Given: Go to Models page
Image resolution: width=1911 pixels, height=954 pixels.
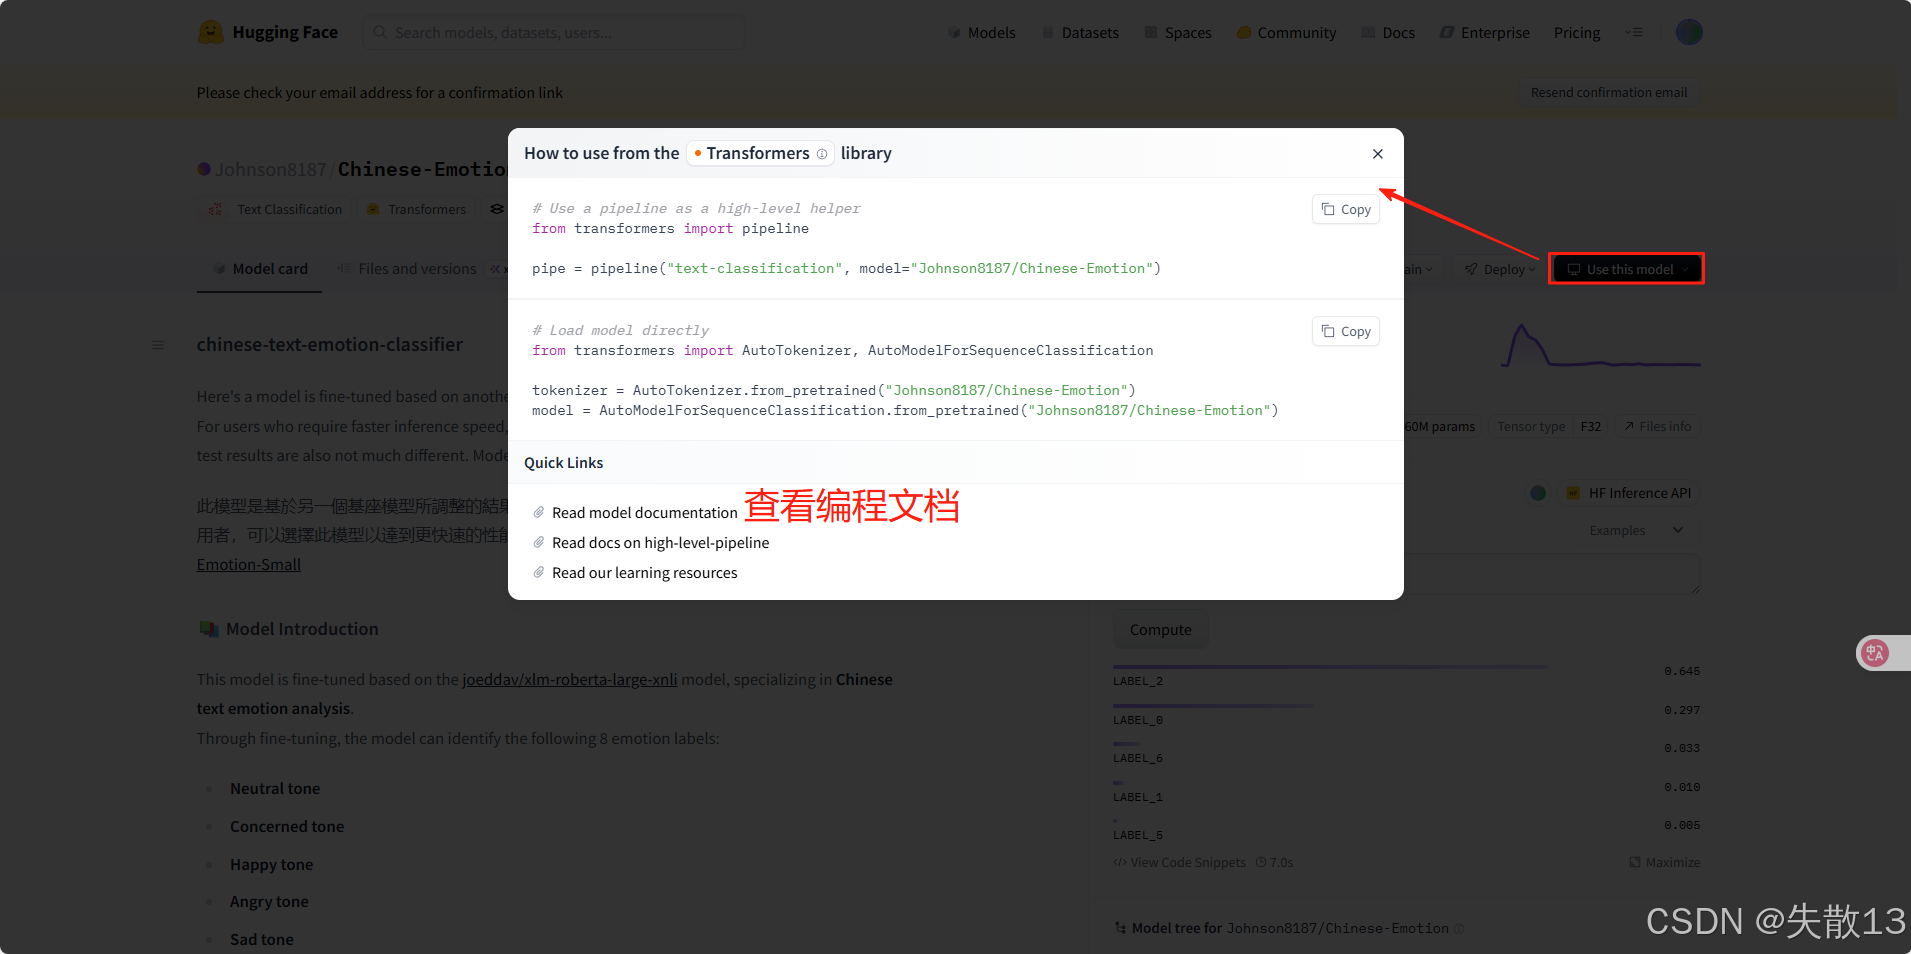Looking at the screenshot, I should (x=982, y=32).
